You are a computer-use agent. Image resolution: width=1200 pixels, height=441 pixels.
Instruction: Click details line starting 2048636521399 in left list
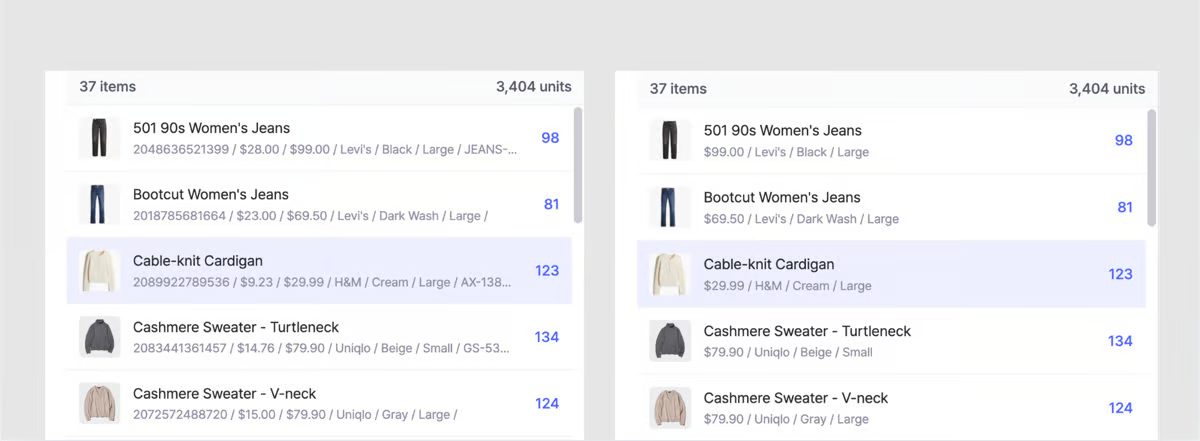[x=325, y=150]
